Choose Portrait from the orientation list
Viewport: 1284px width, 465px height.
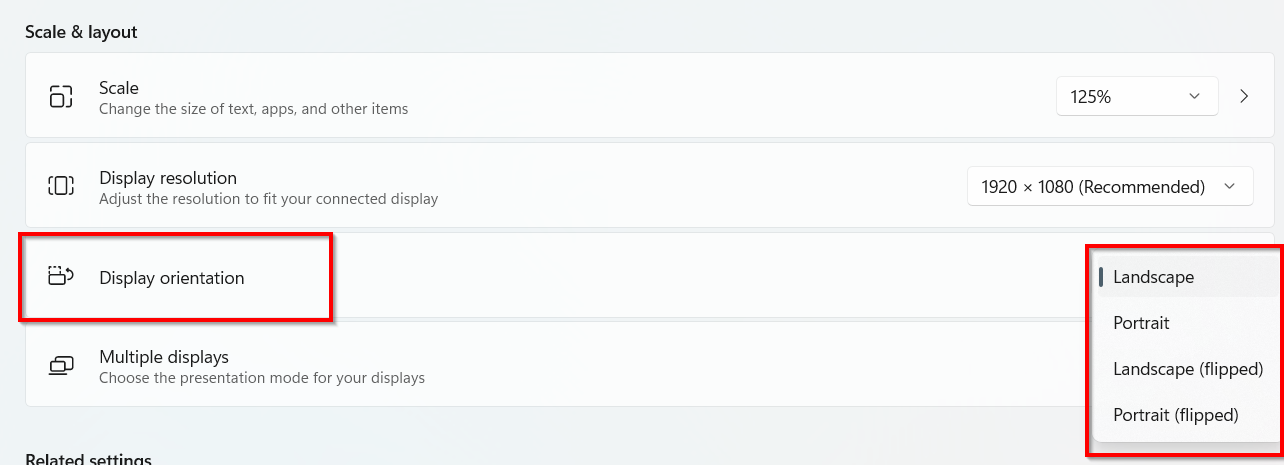1141,323
